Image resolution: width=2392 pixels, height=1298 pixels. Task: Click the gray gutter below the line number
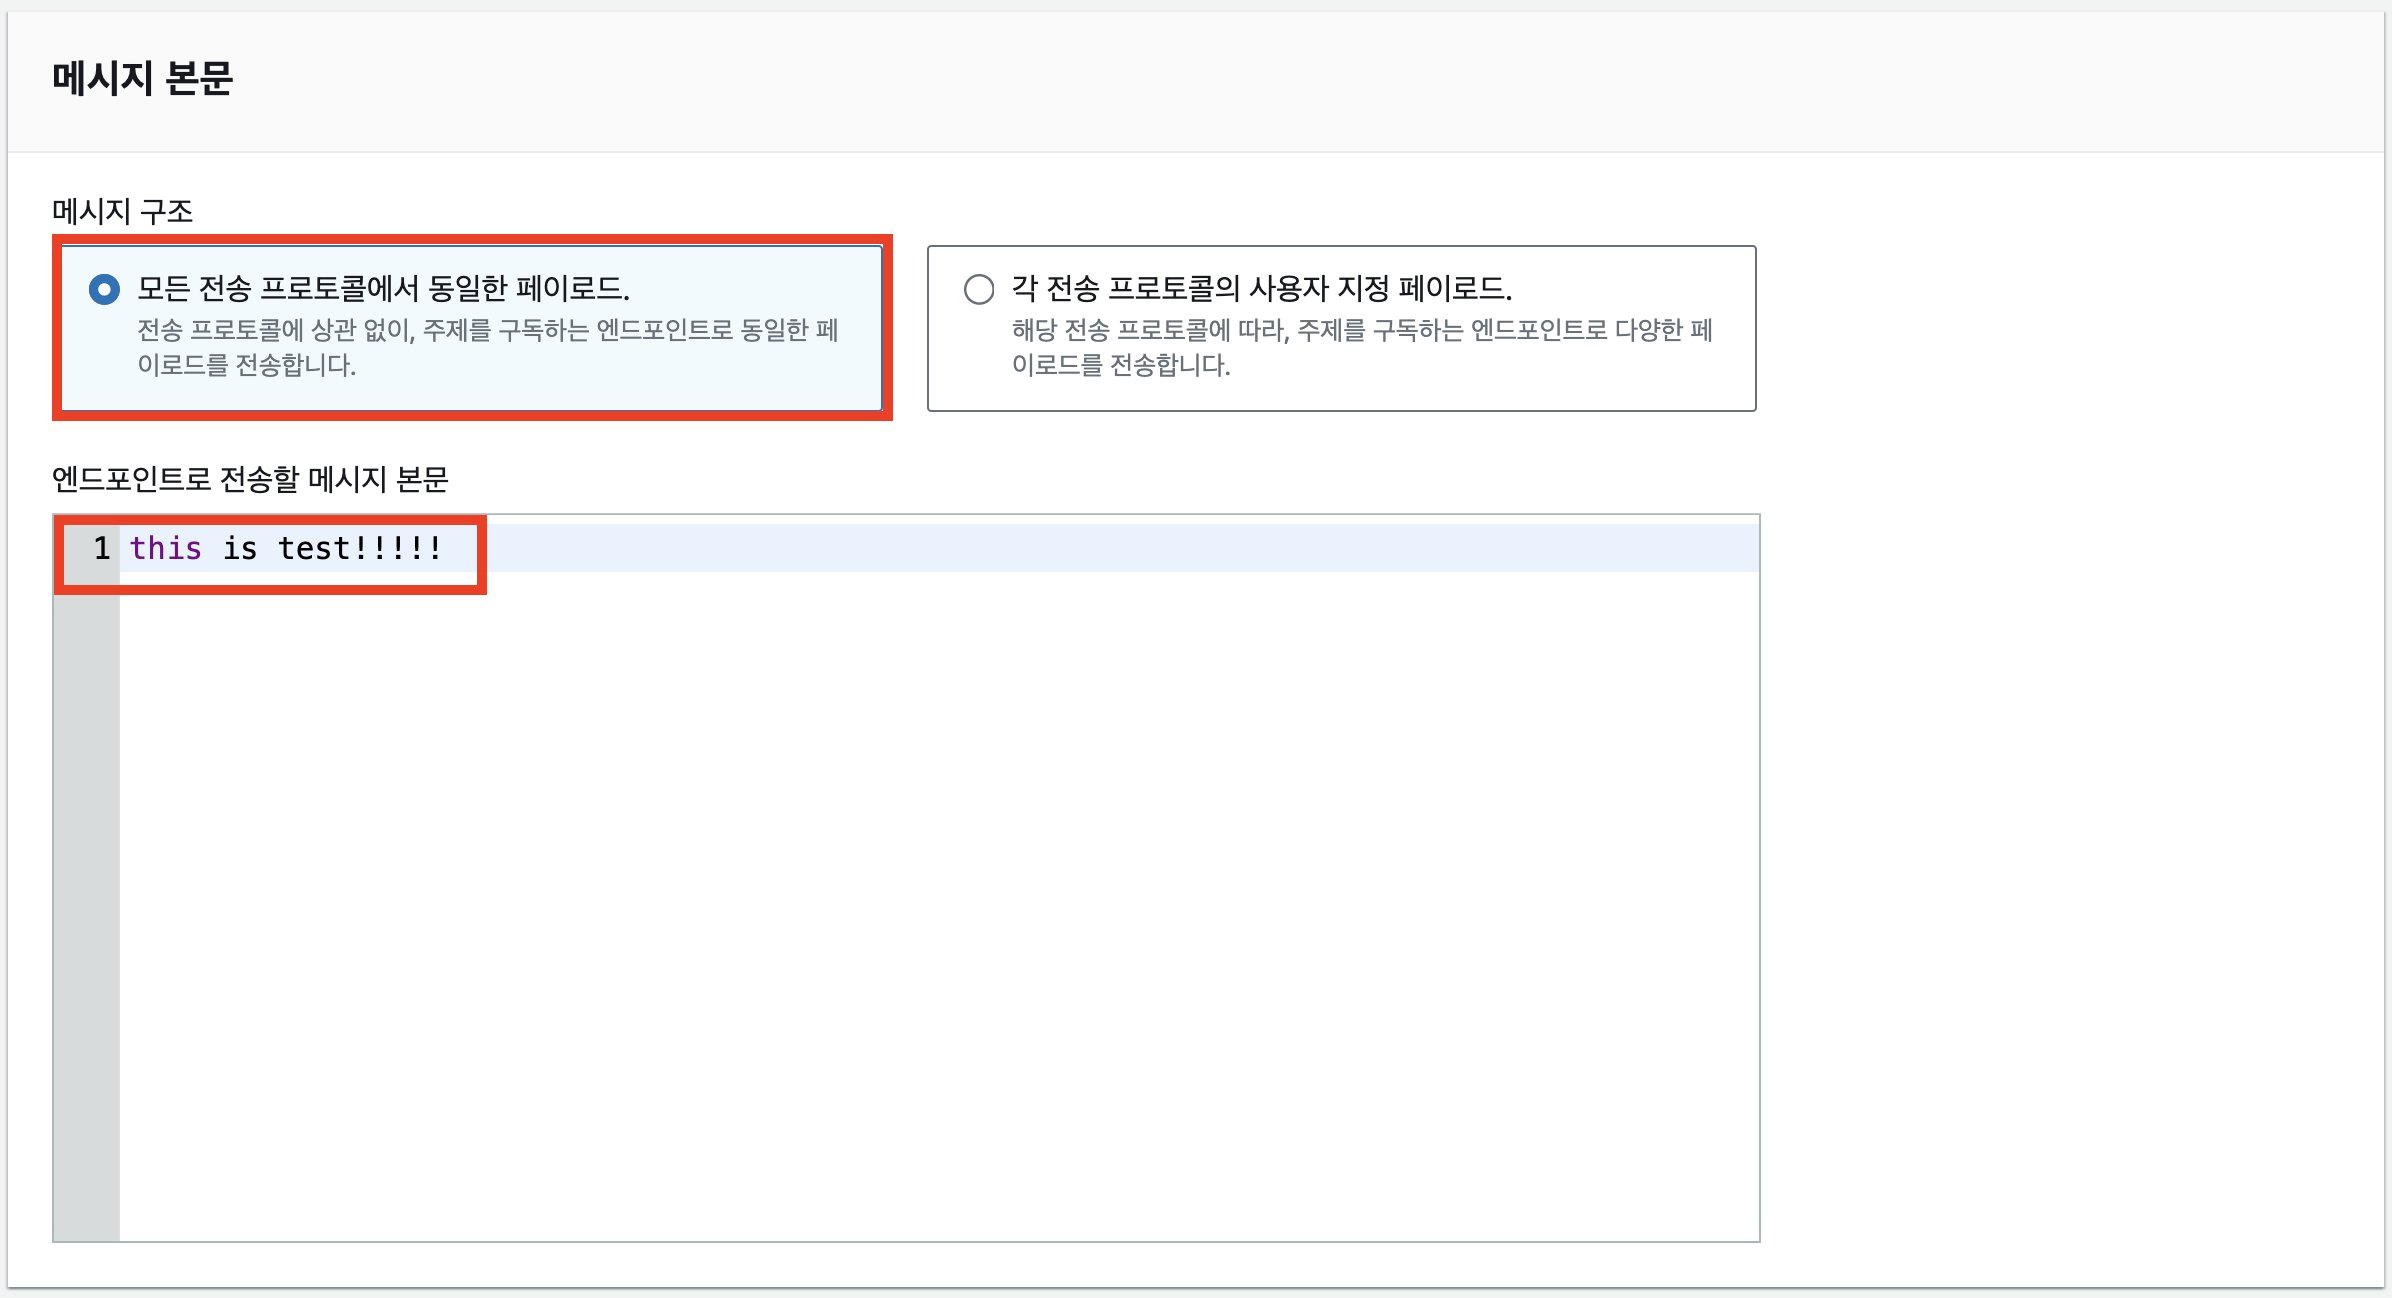(86, 850)
